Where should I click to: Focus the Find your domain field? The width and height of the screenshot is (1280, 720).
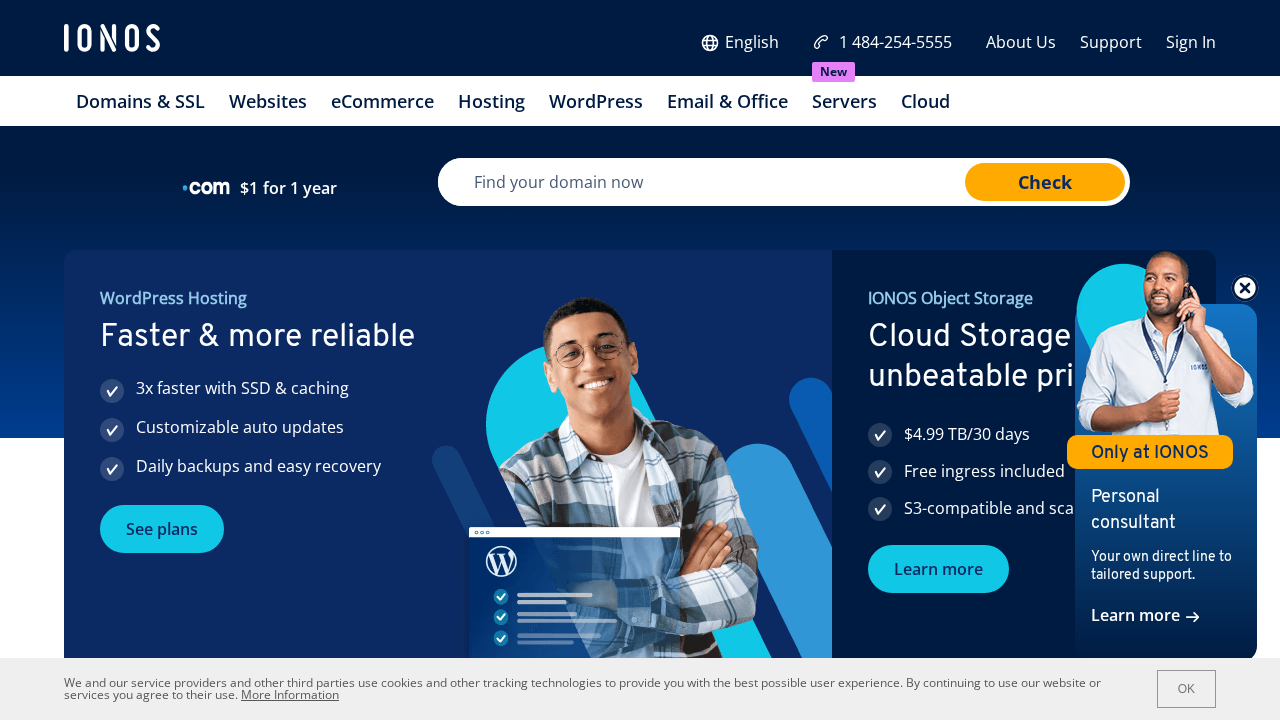pos(700,182)
